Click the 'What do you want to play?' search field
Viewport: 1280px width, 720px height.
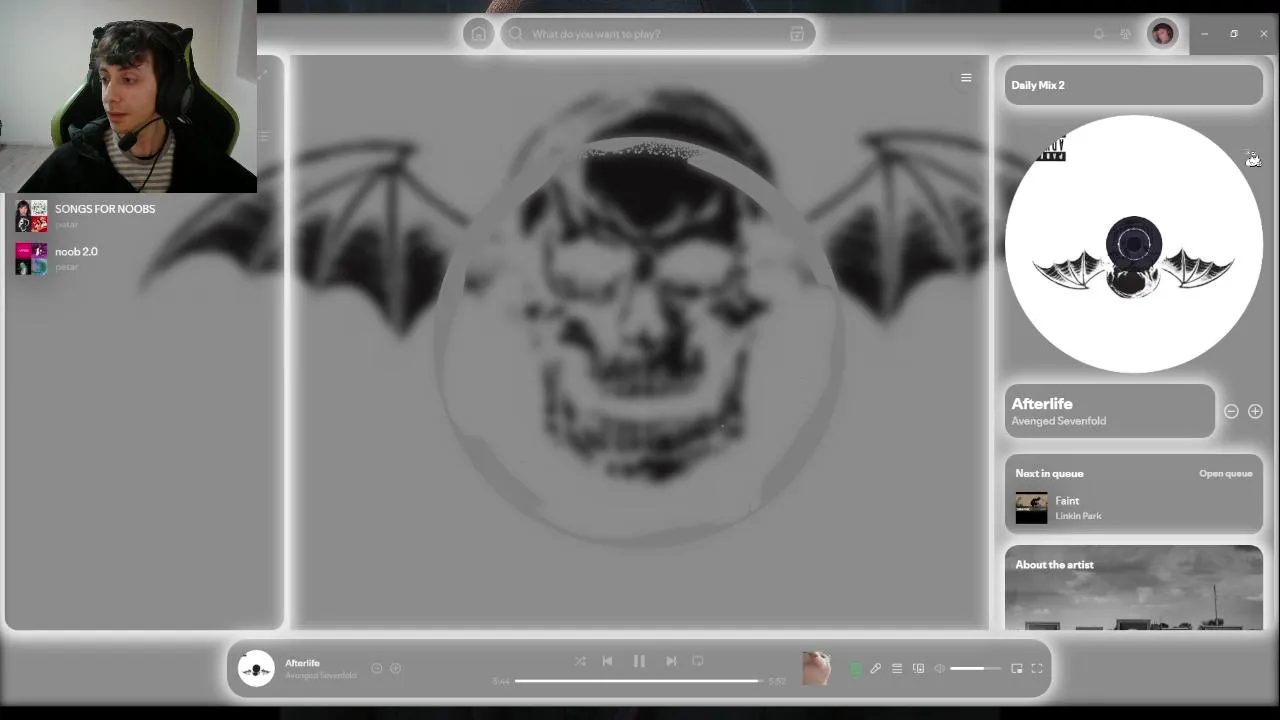tap(658, 34)
